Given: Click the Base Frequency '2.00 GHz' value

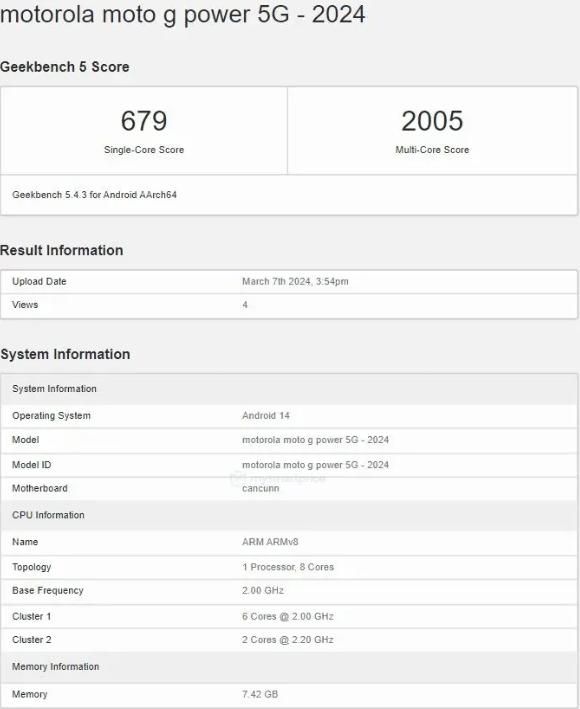Looking at the screenshot, I should click(263, 591).
